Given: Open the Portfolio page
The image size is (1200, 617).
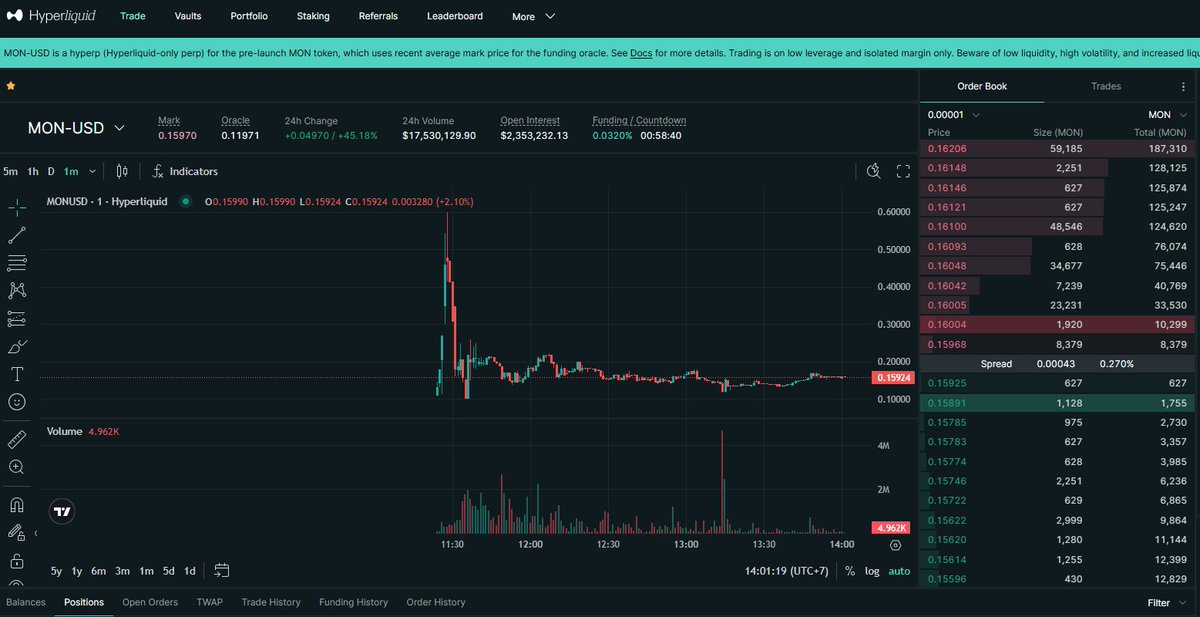Looking at the screenshot, I should pos(249,17).
